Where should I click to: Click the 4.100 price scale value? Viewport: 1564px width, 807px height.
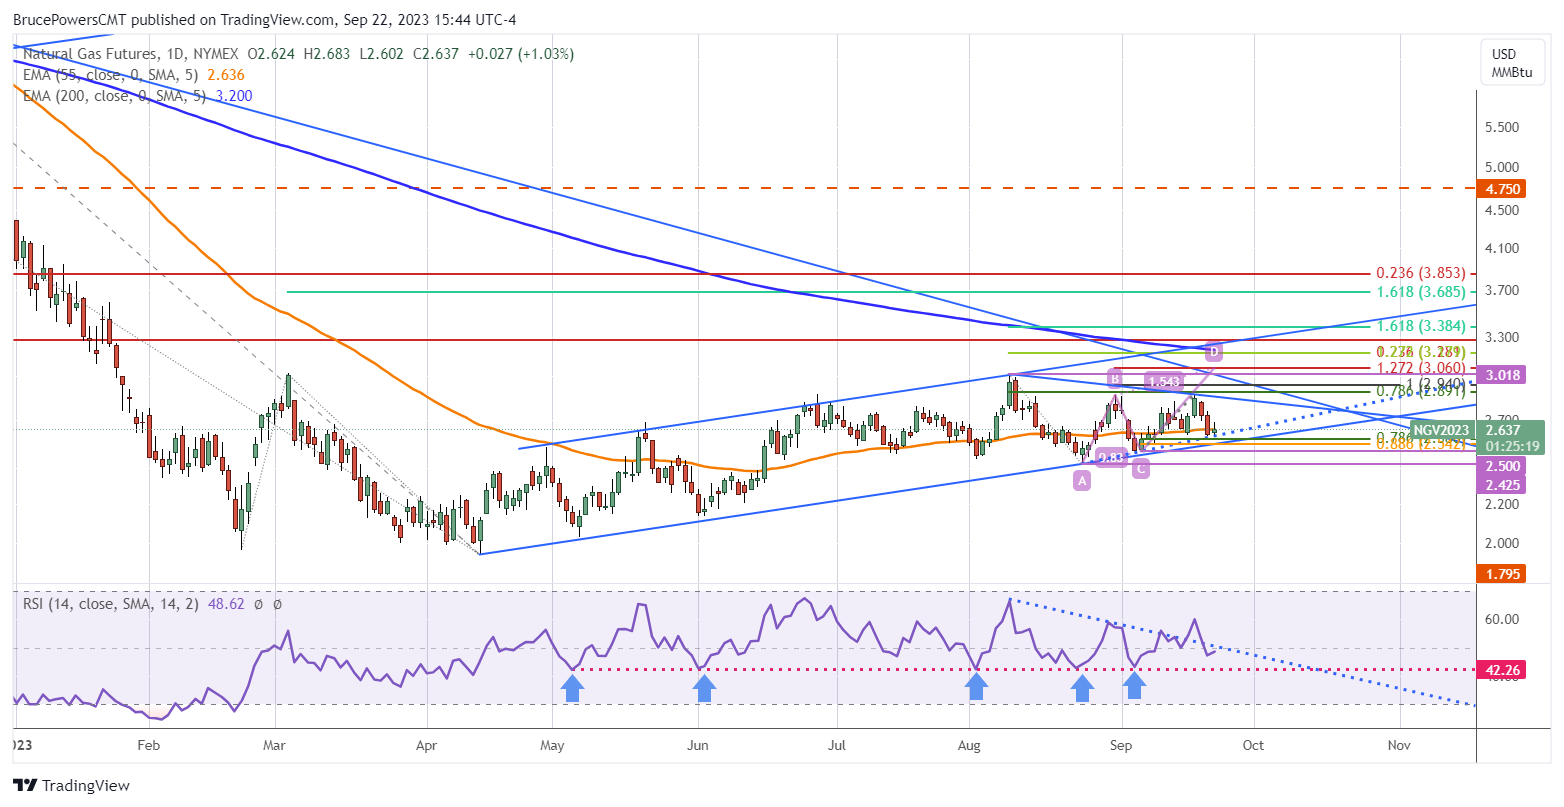tap(1503, 248)
